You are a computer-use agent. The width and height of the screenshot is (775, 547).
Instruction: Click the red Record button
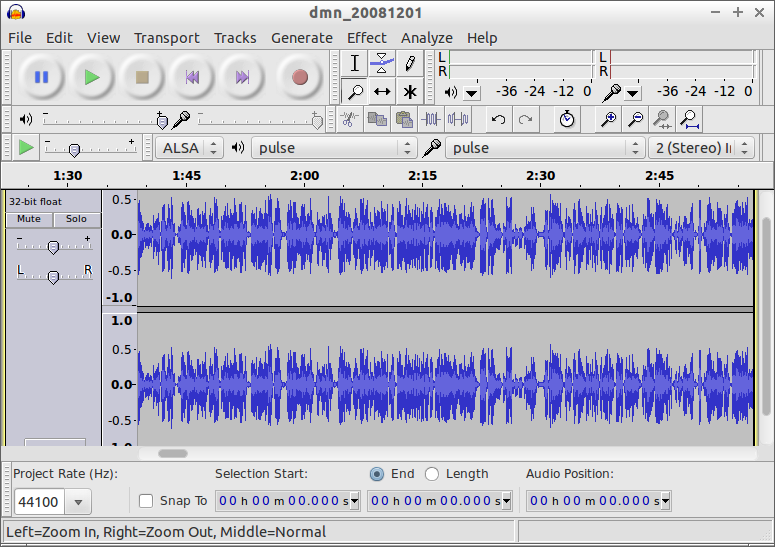[299, 77]
